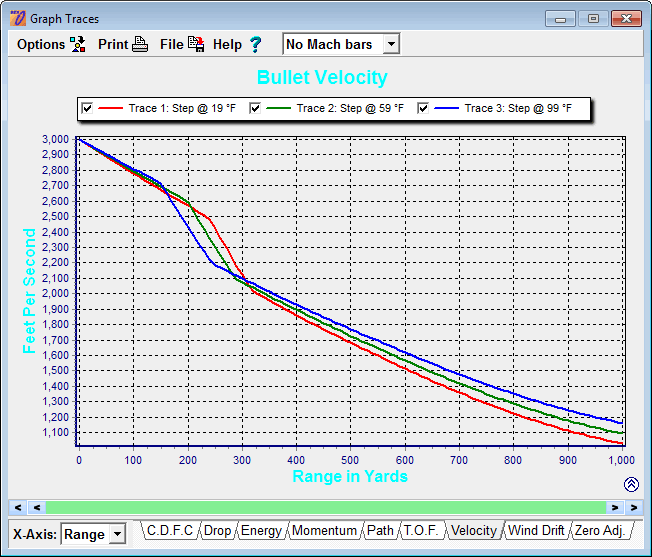
Task: Click the Feet Per Second axis label
Action: [29, 291]
